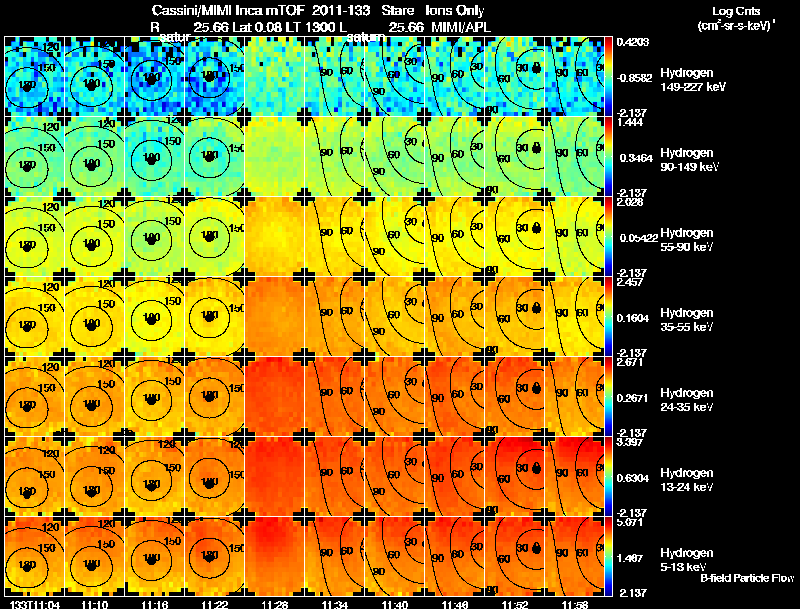This screenshot has height=609, width=800.
Task: Click the '11:22' time axis label
Action: (215, 604)
